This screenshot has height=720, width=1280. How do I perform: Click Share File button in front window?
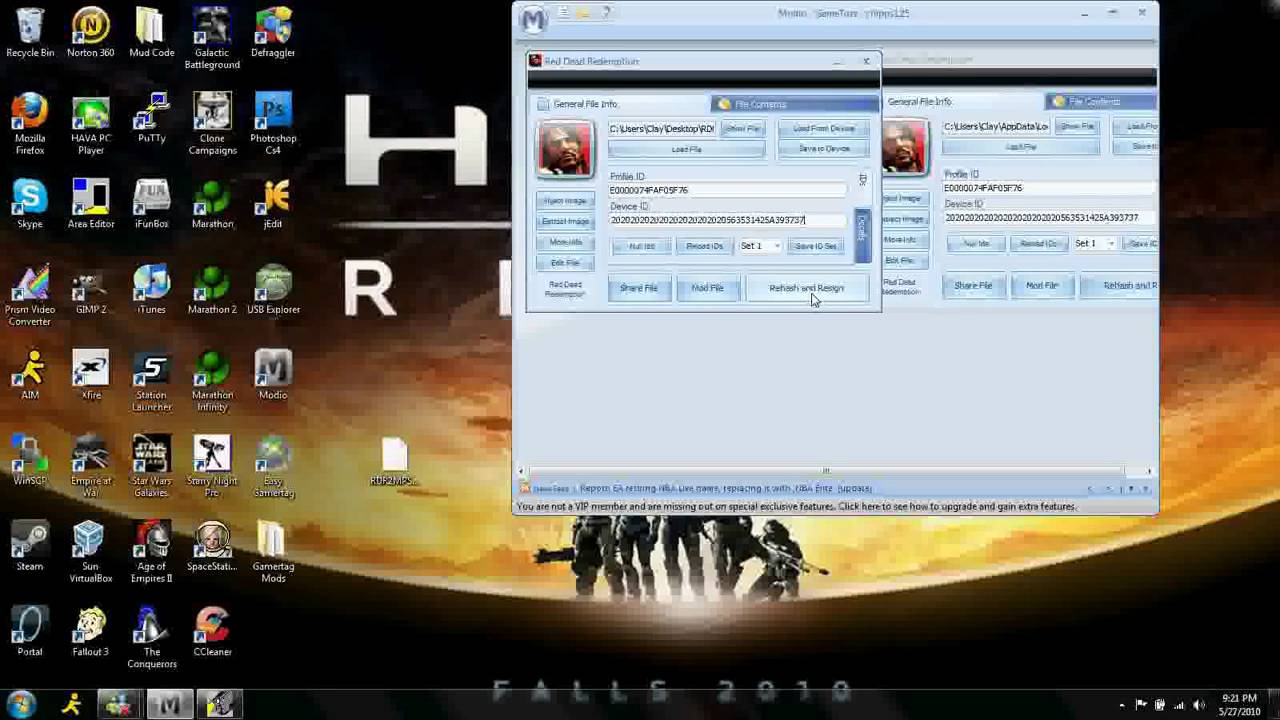pos(639,288)
